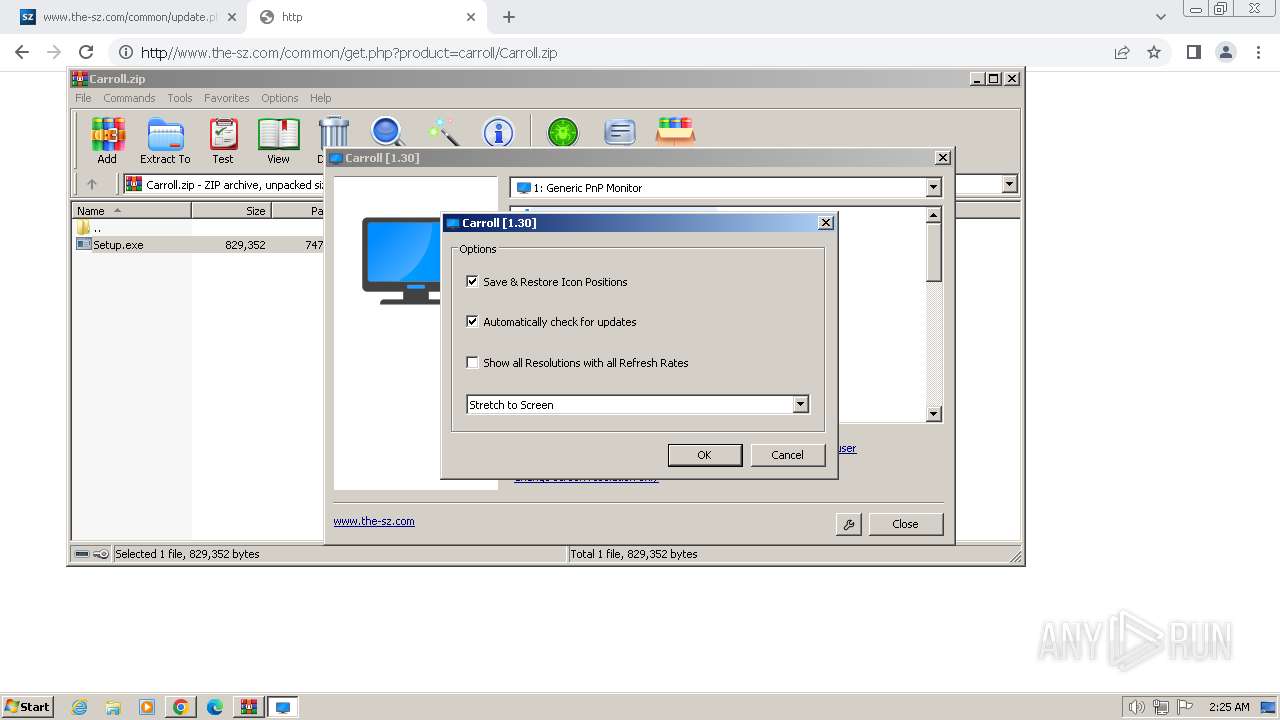
Task: Click the Comment icon in WinRAR toolbar
Action: coord(619,131)
